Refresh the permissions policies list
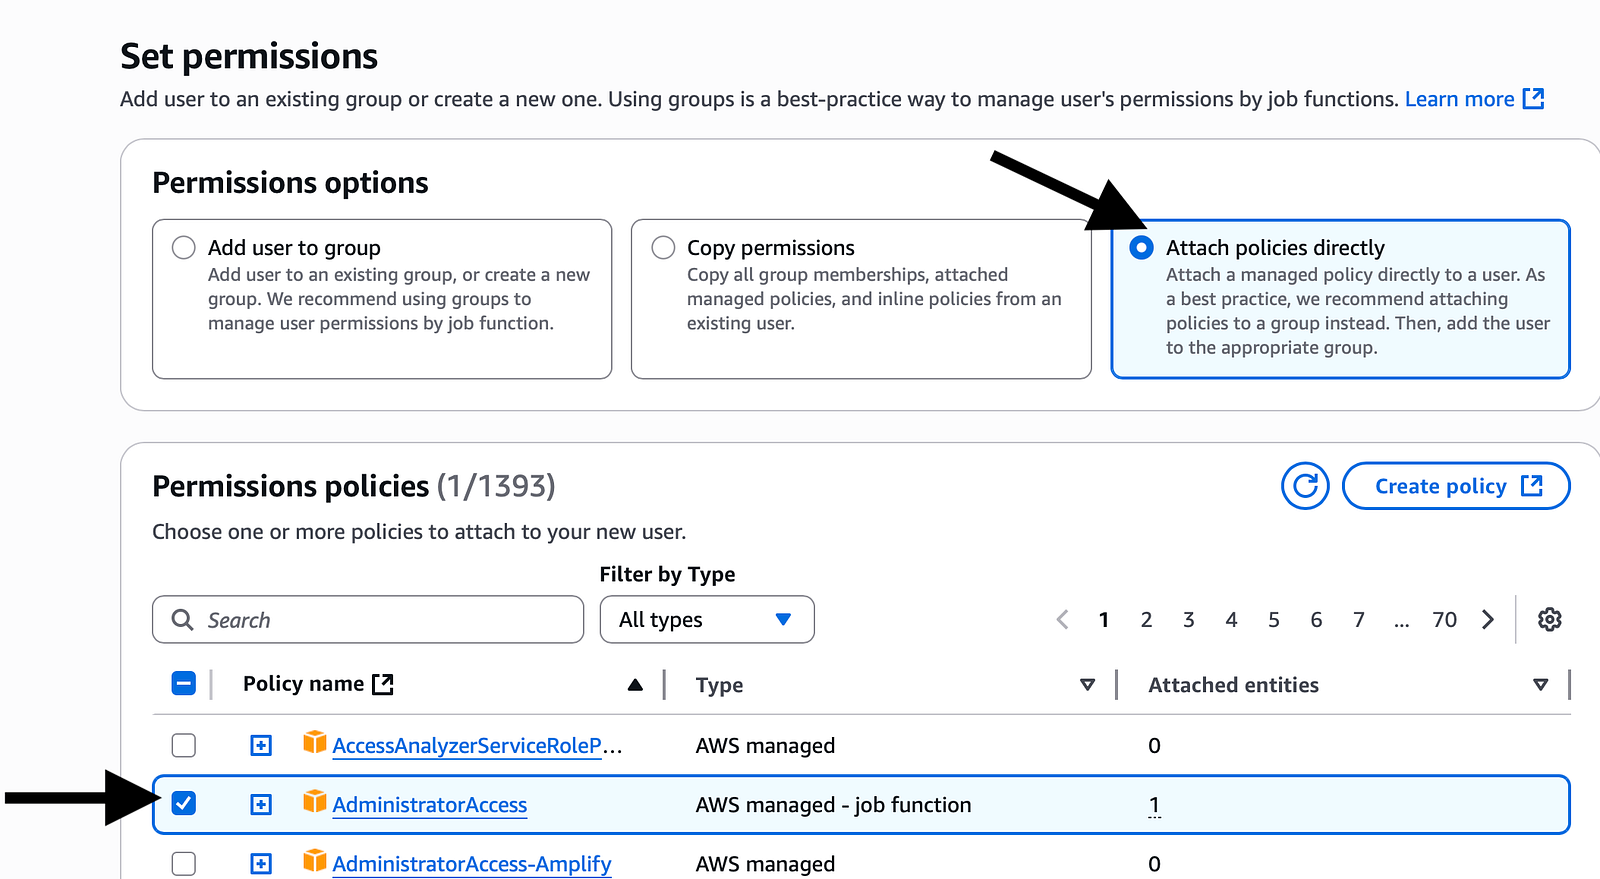Image resolution: width=1600 pixels, height=879 pixels. 1305,486
